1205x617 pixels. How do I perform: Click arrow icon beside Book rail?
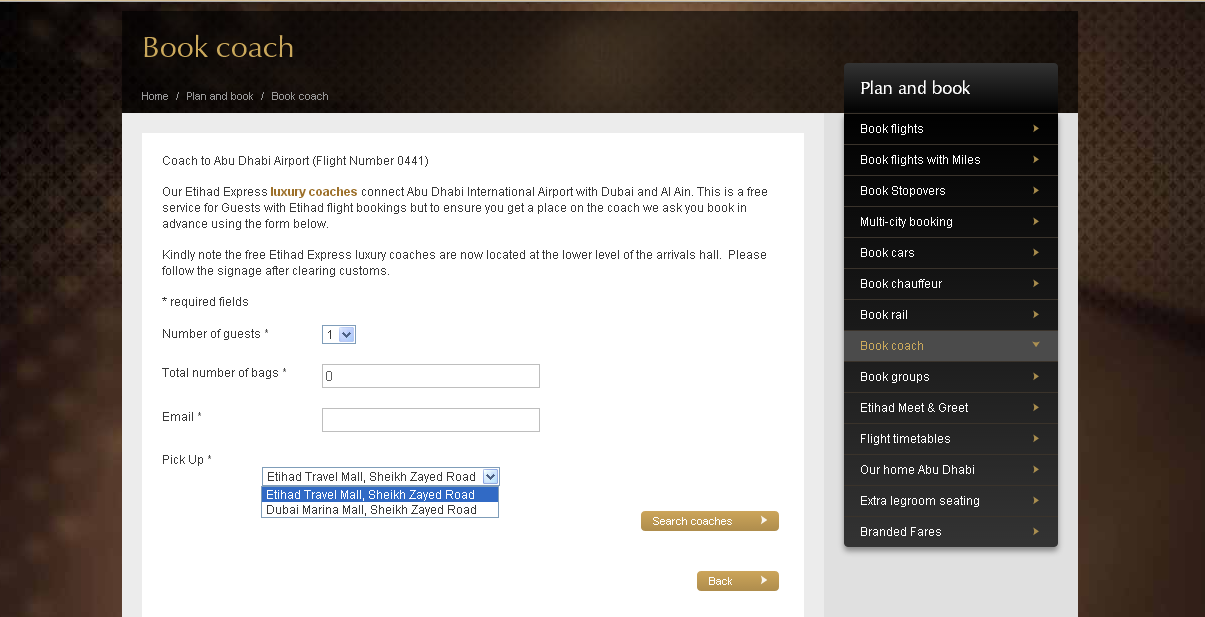coord(1036,315)
